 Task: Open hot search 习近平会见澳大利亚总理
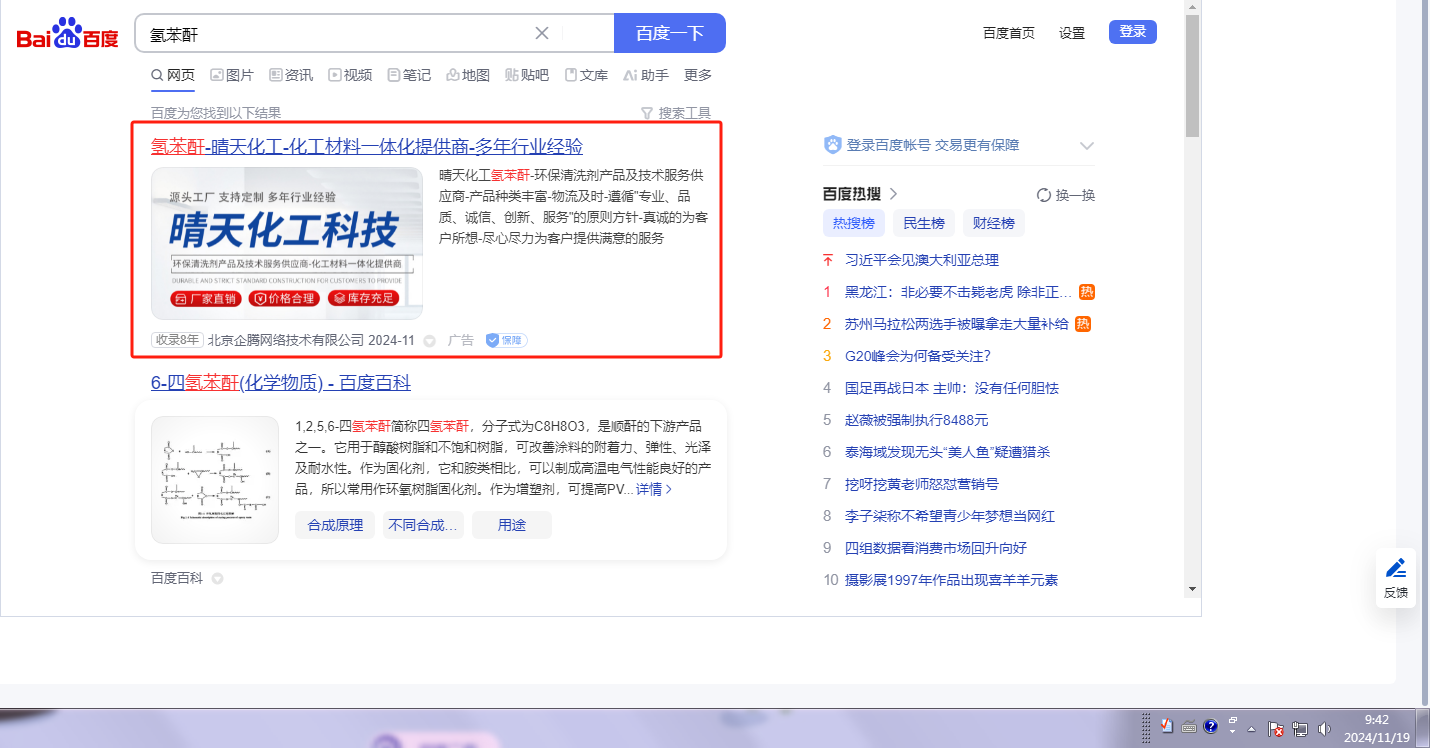(x=922, y=260)
